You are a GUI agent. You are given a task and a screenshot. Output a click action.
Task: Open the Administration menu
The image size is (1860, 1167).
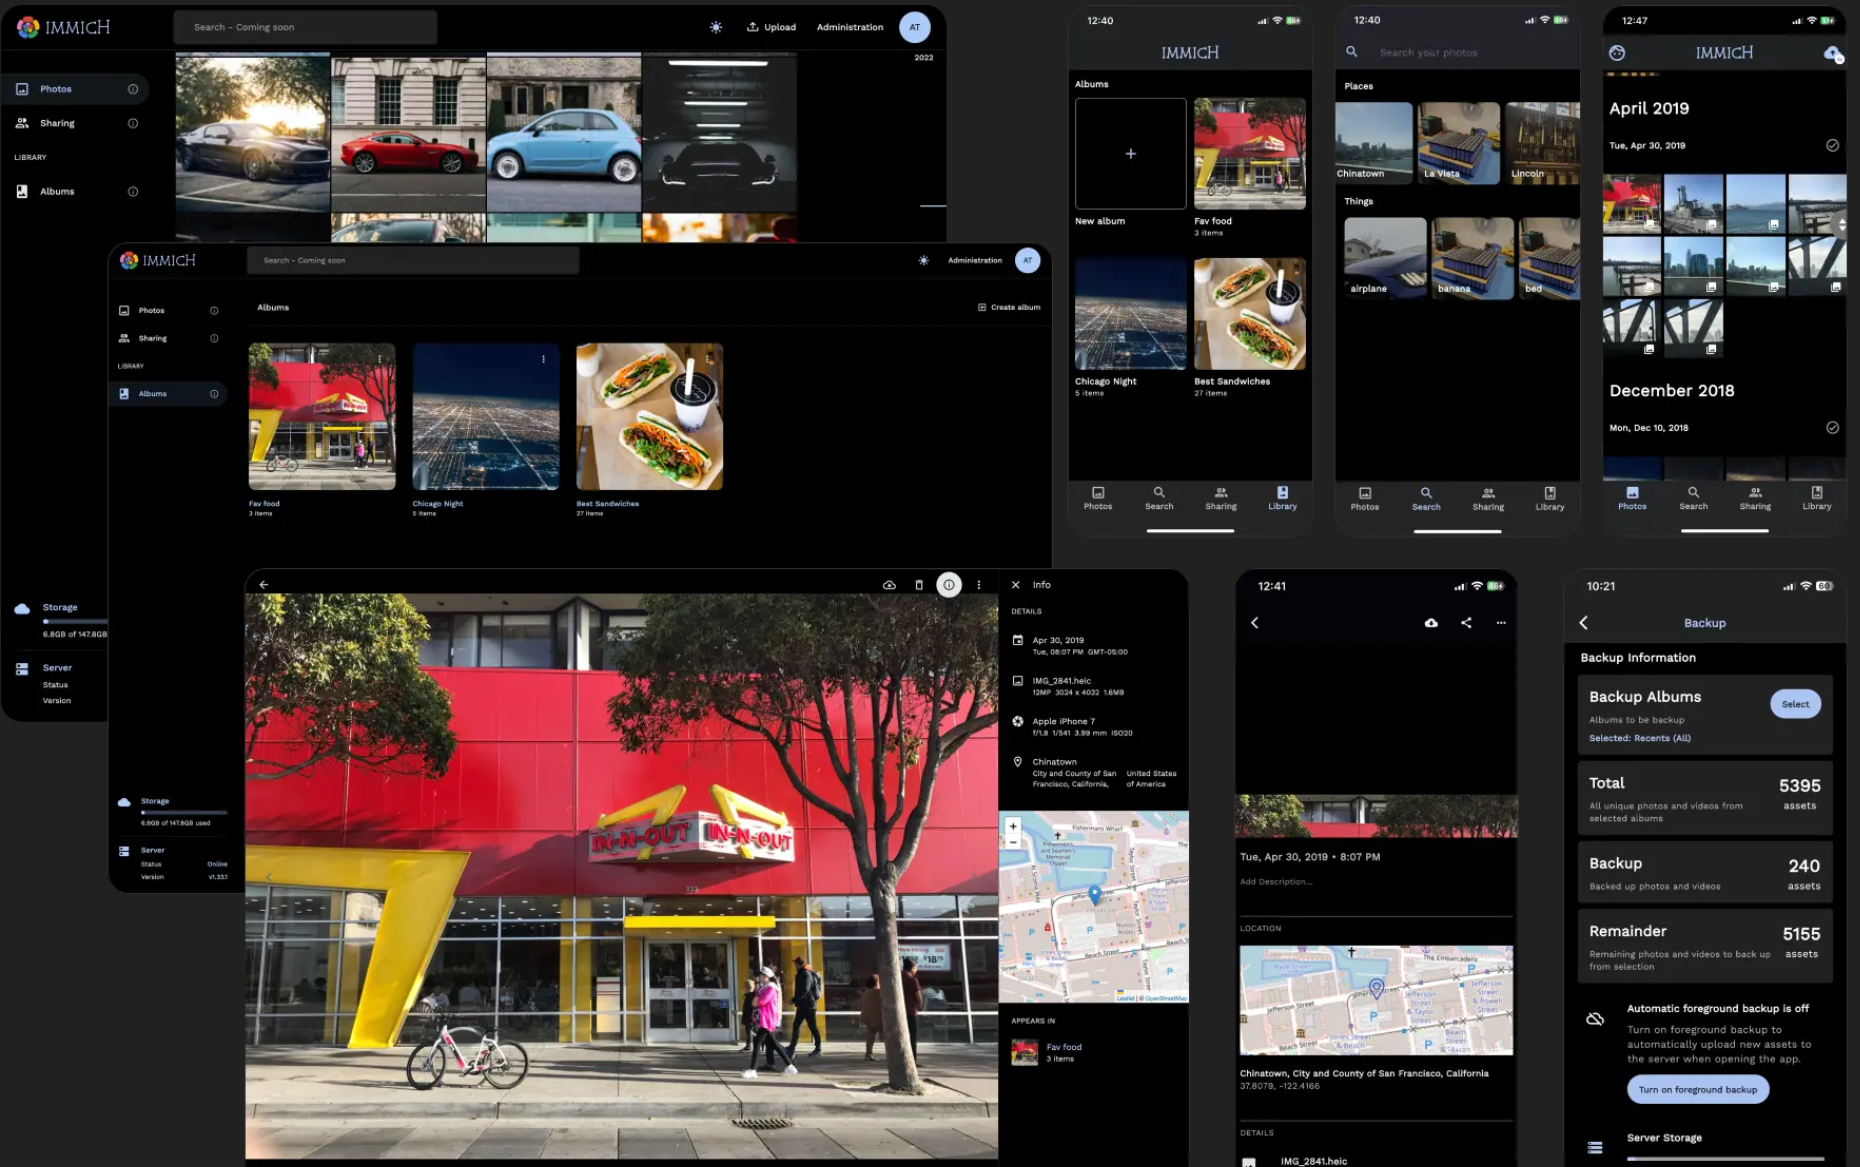pos(849,27)
